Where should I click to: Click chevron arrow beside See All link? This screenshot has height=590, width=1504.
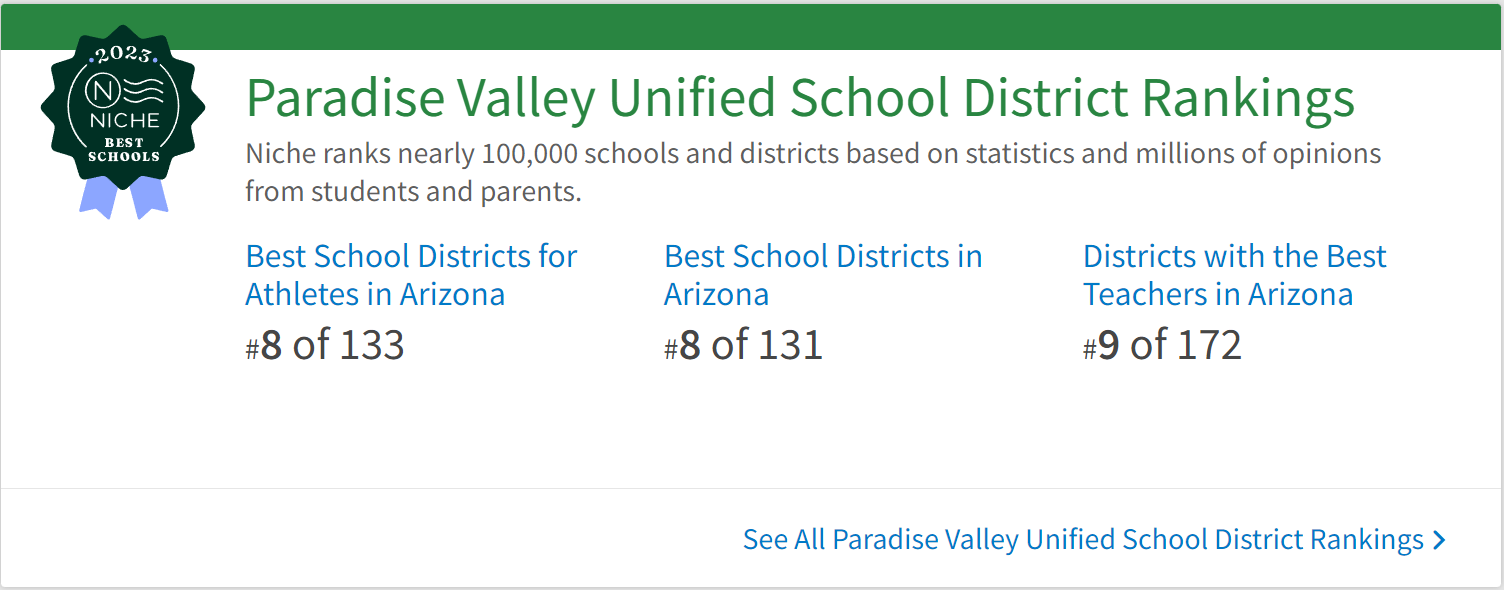(1439, 540)
